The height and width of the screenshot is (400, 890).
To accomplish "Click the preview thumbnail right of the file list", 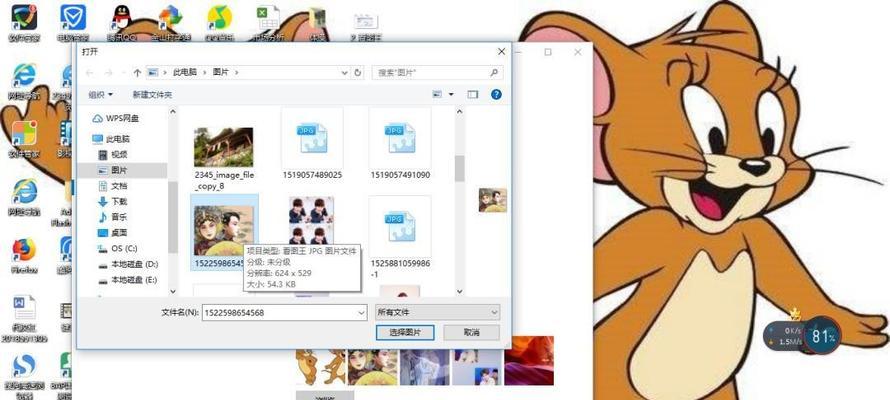I will (492, 200).
